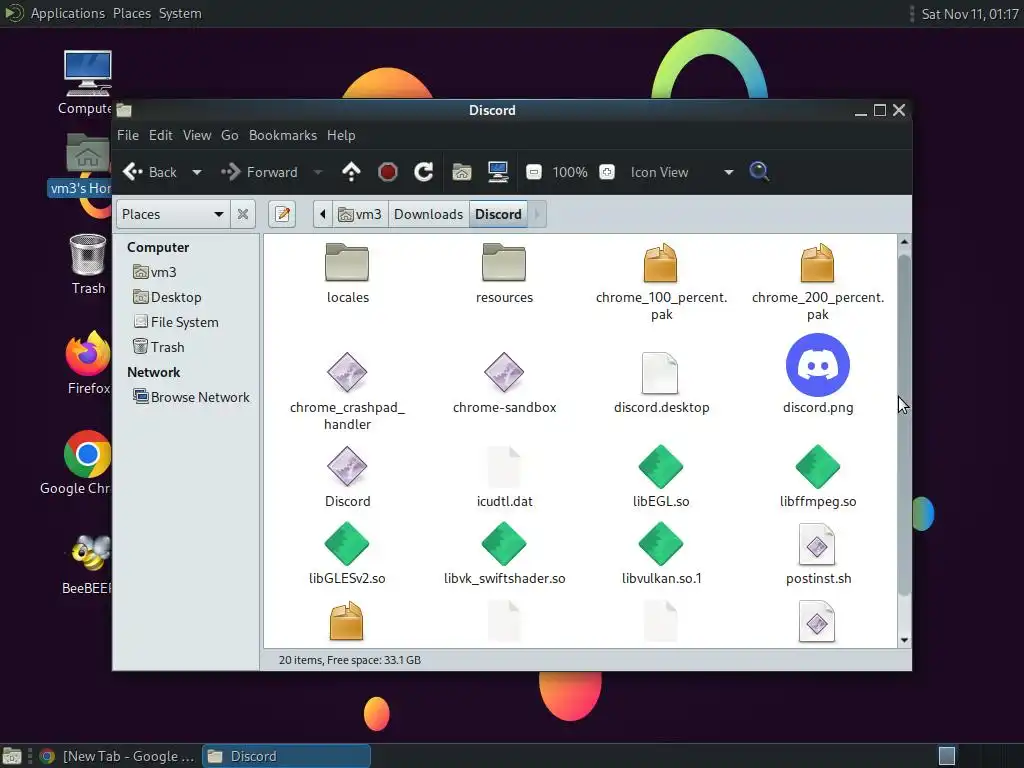Click the Discord window taskbar button
Viewport: 1024px width, 768px height.
click(x=286, y=756)
